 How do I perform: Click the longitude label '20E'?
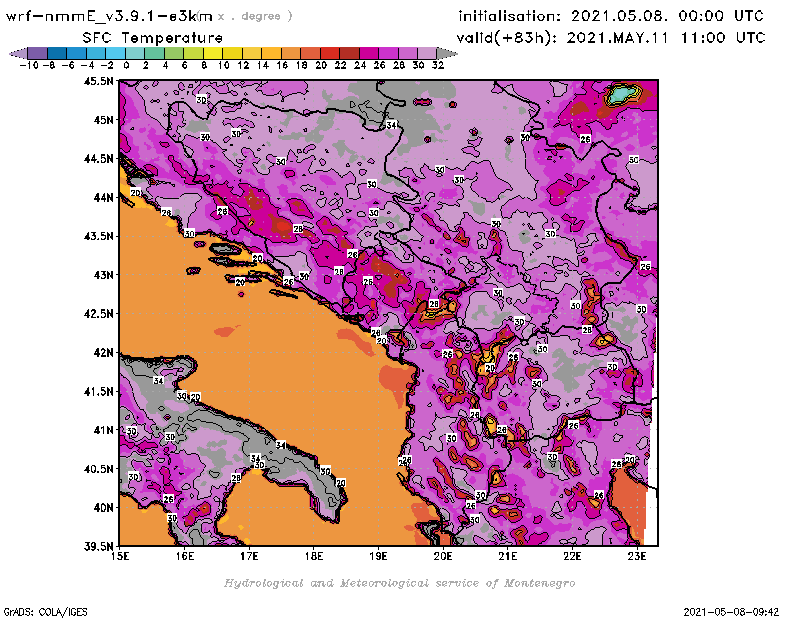pos(443,556)
